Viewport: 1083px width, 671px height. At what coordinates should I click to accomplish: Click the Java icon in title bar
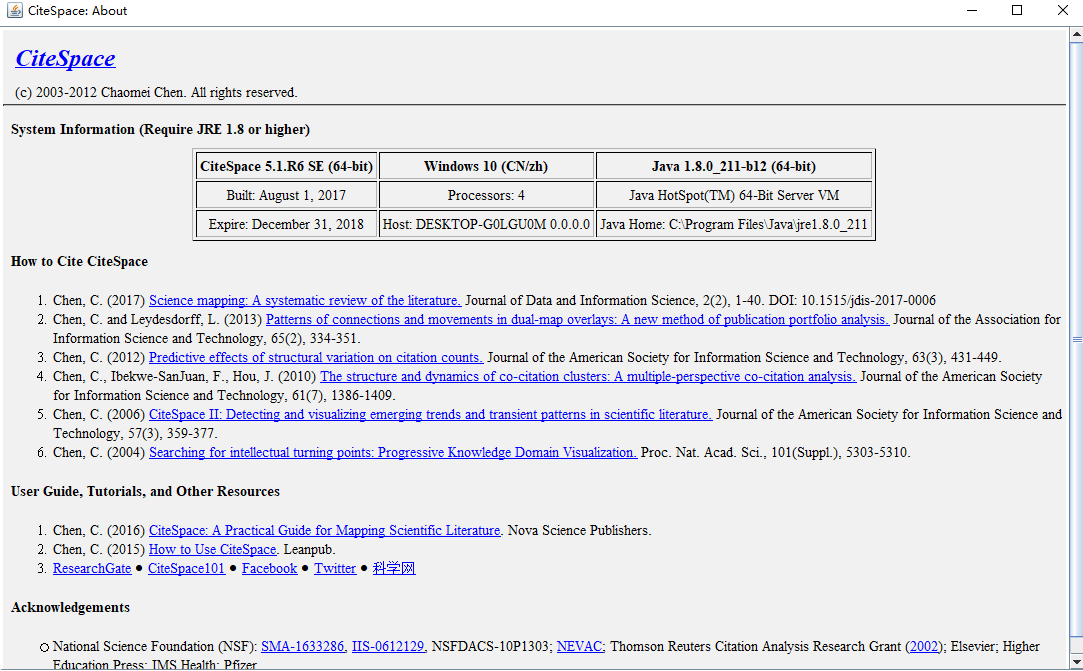[15, 10]
